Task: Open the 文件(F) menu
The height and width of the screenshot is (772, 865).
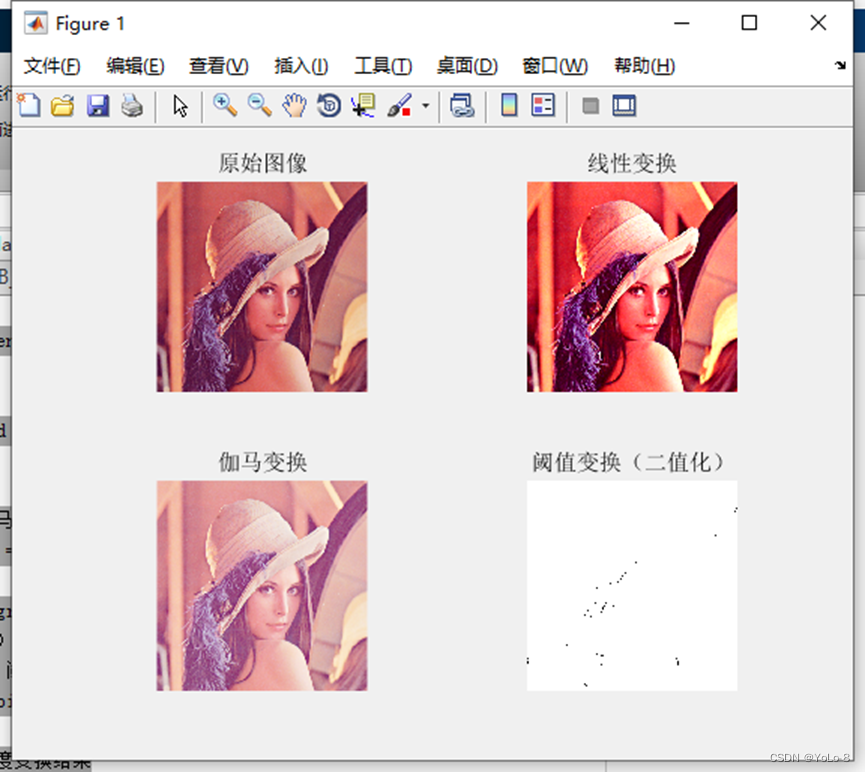Action: point(52,66)
